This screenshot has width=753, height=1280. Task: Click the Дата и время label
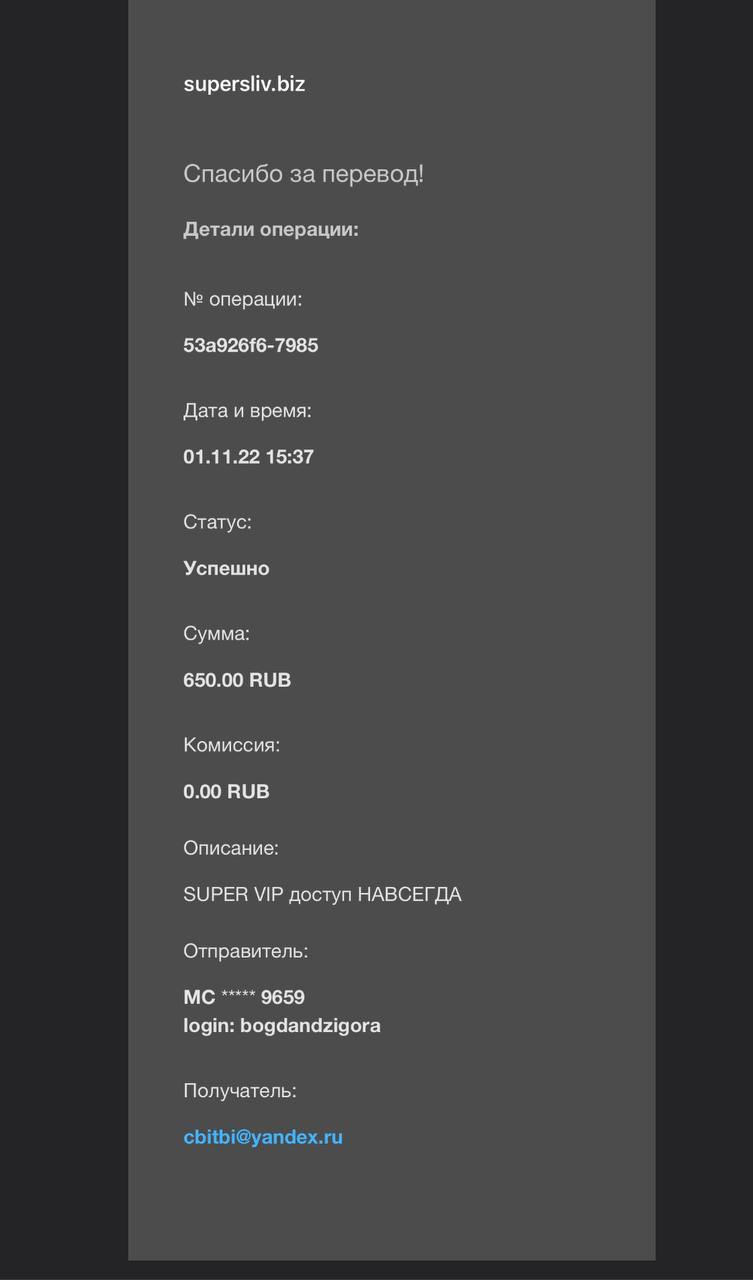click(x=247, y=411)
